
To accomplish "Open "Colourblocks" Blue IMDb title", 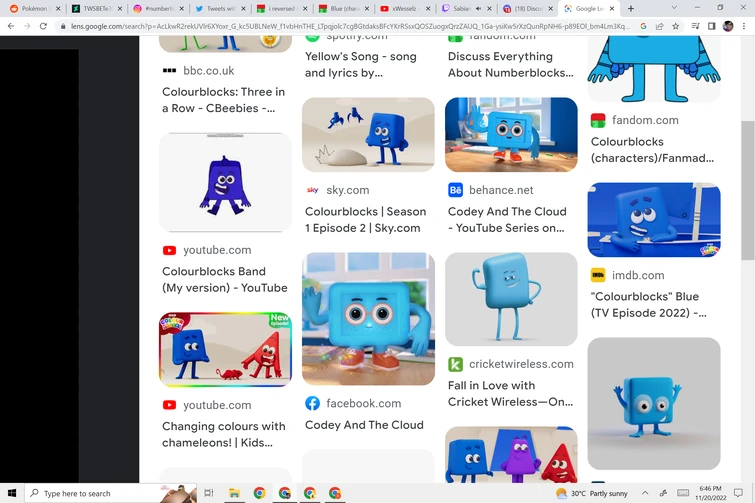I will click(649, 305).
